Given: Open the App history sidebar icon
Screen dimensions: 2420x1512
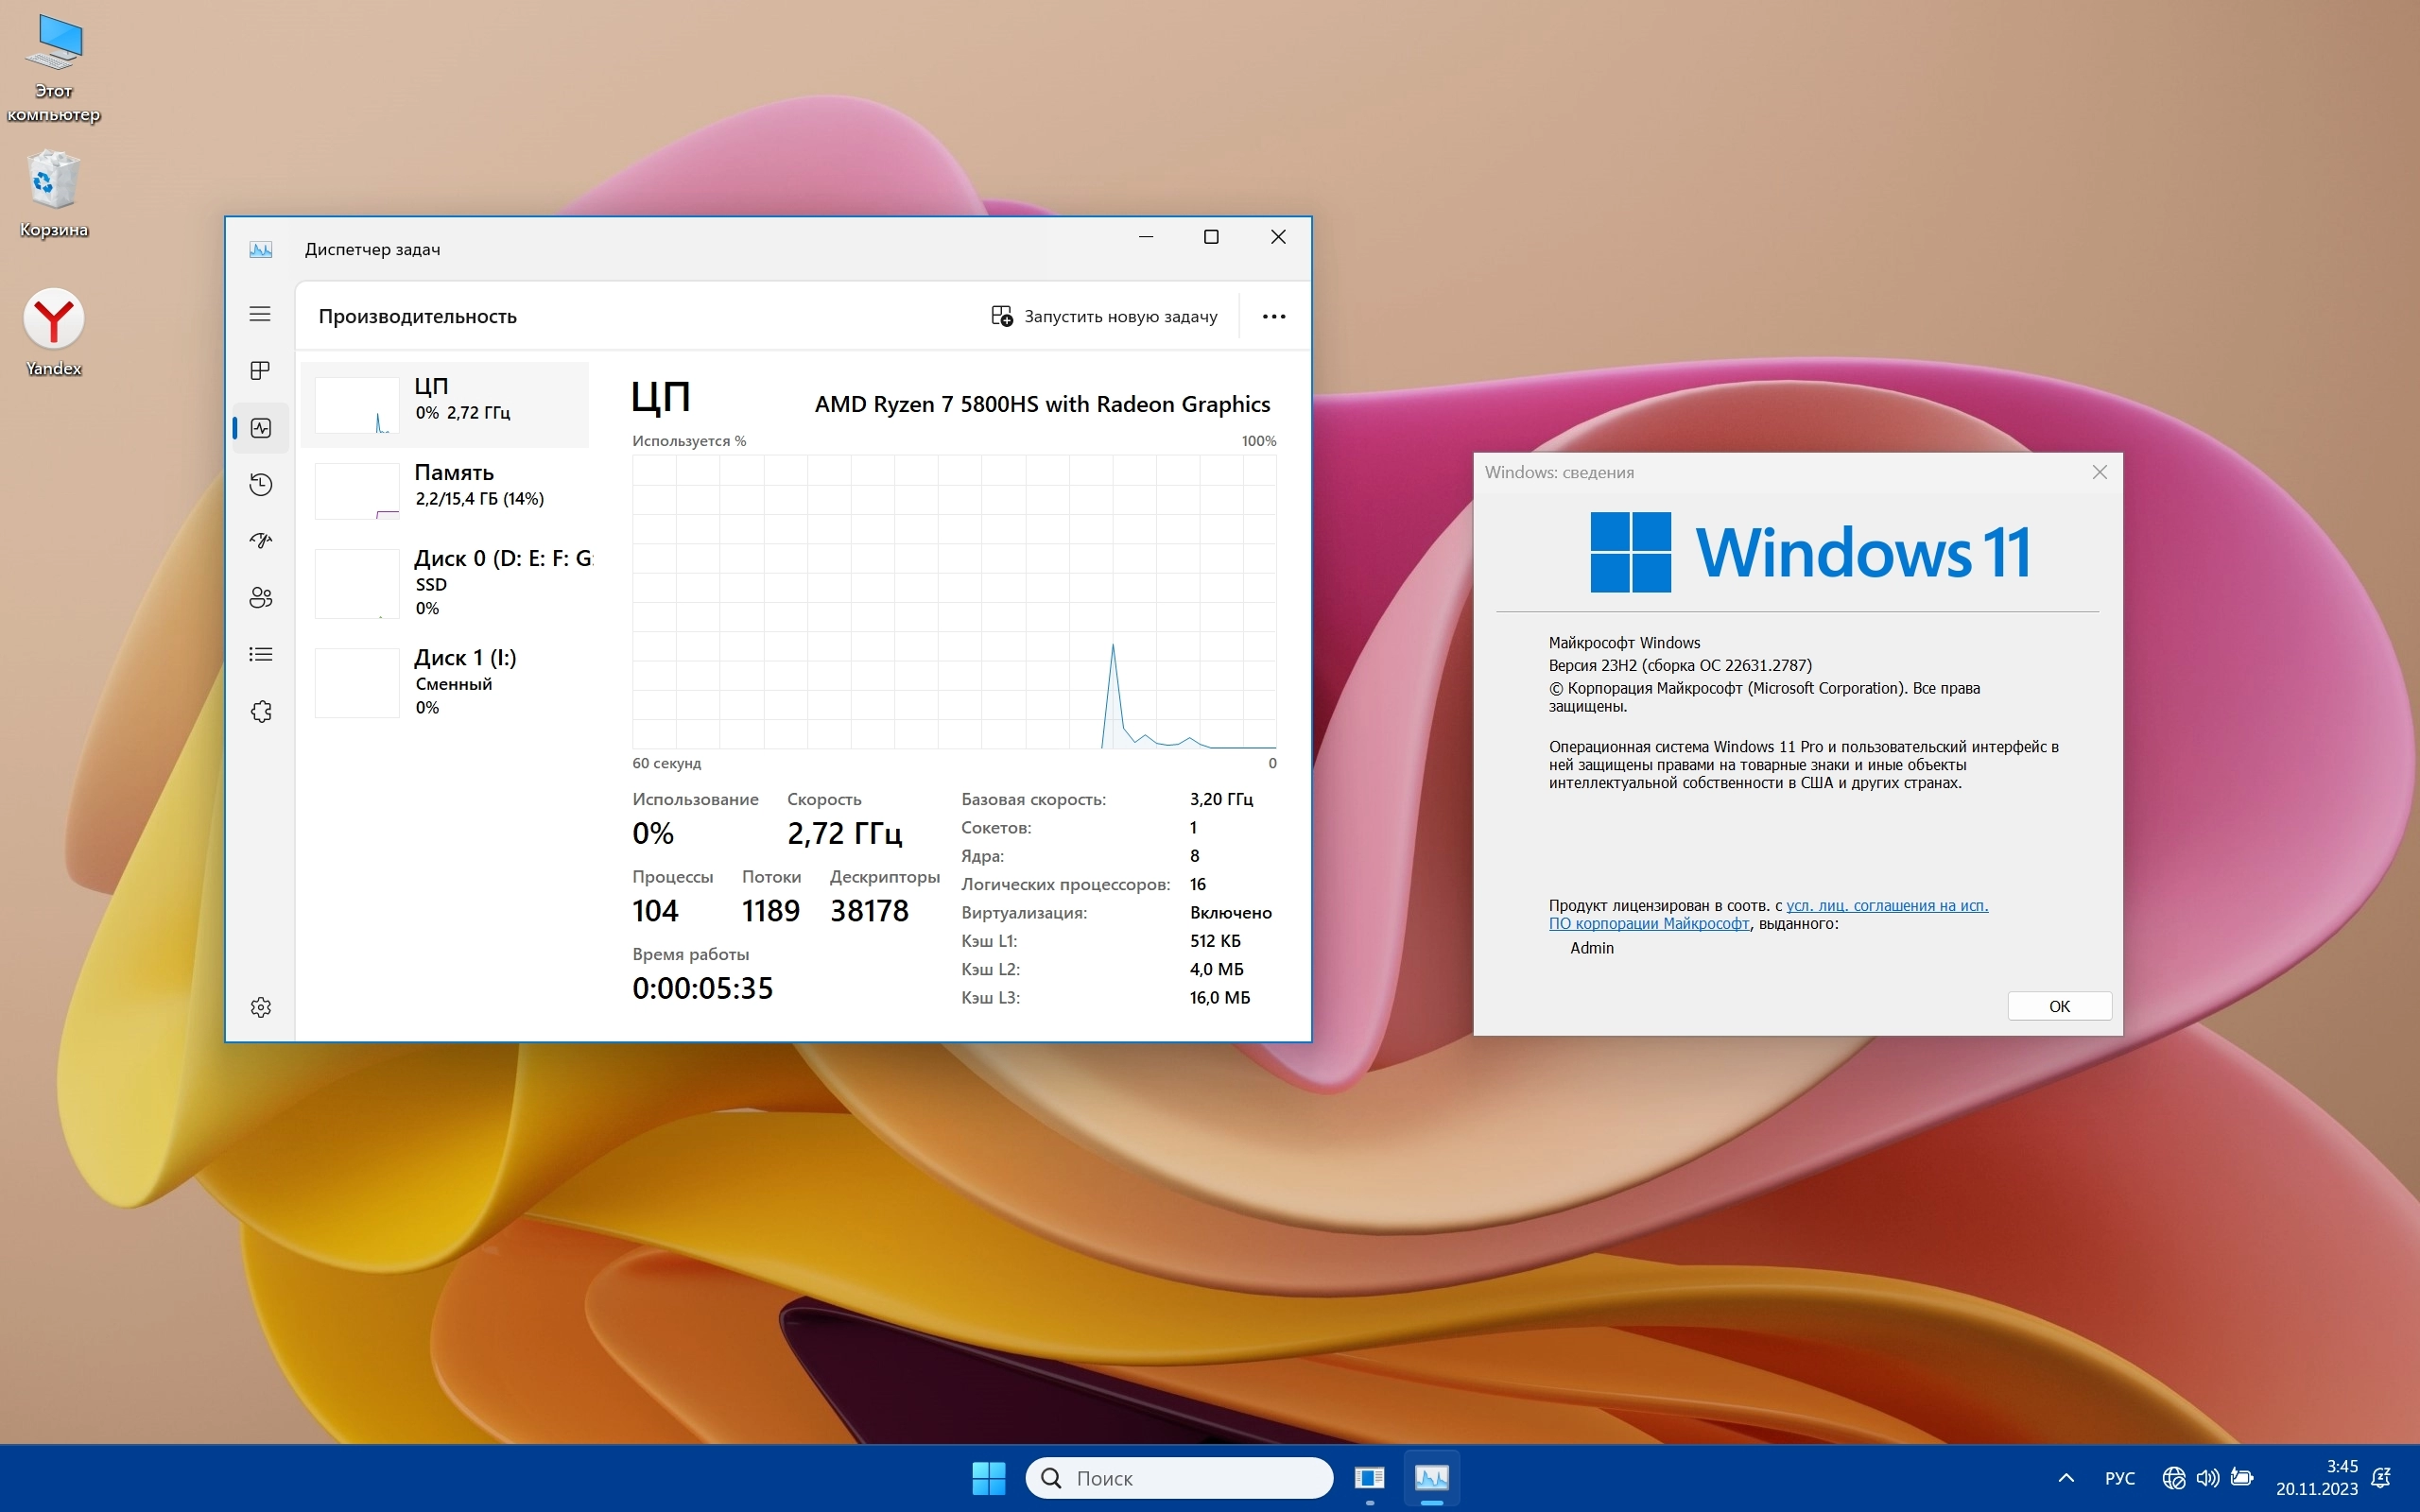Looking at the screenshot, I should click(x=260, y=485).
